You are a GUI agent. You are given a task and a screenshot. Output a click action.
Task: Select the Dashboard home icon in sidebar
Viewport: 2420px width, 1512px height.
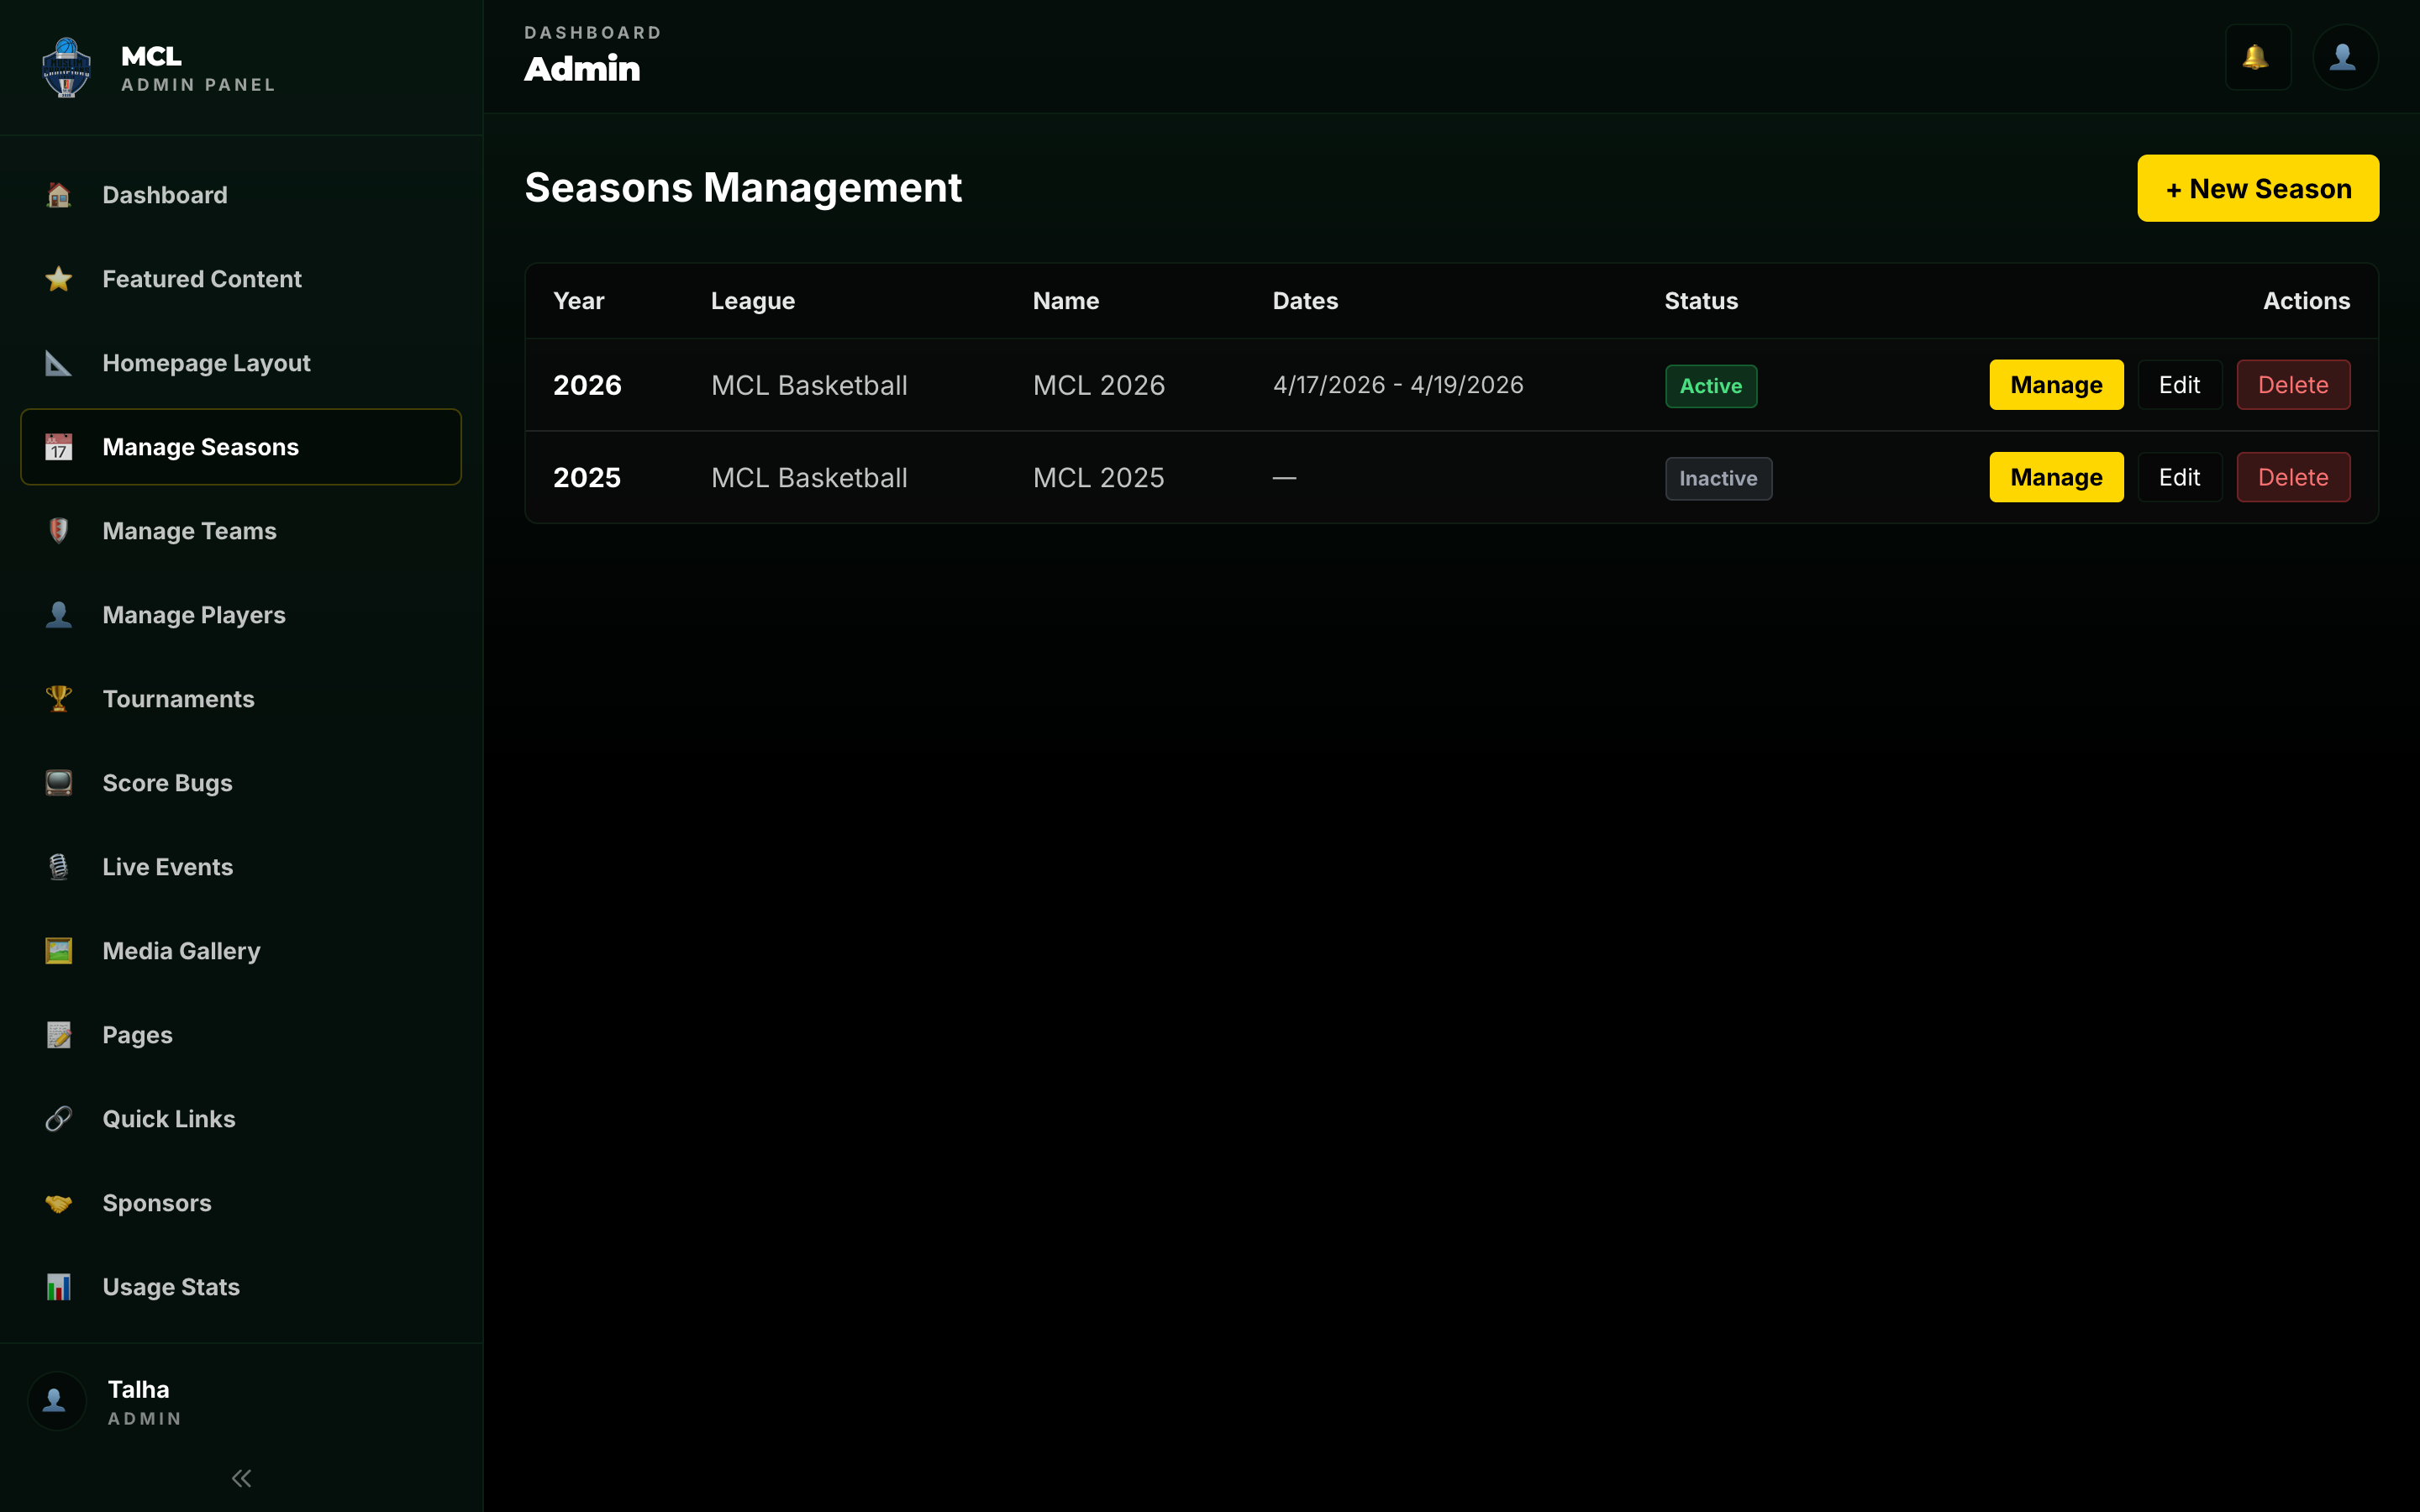(x=59, y=195)
